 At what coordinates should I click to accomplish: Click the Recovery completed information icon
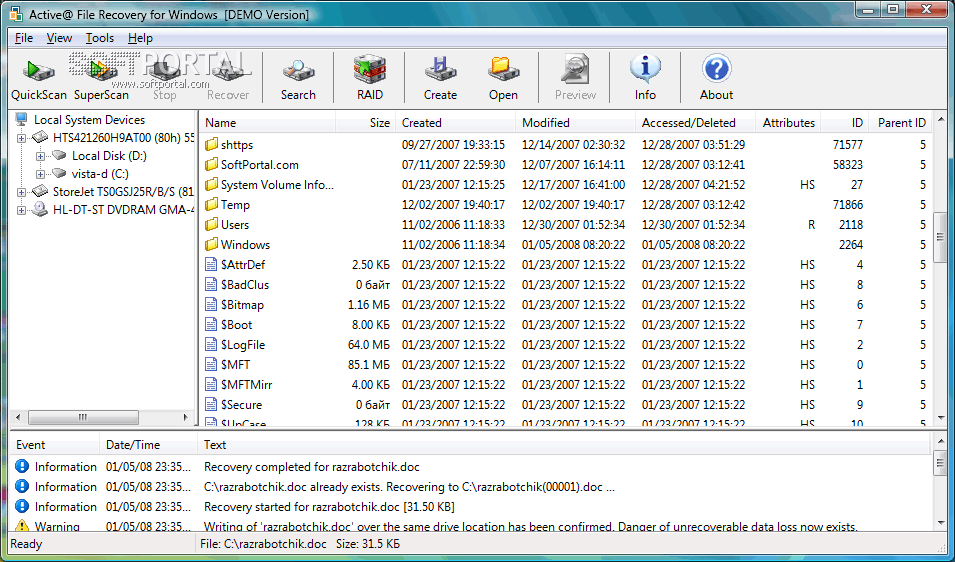[22, 466]
